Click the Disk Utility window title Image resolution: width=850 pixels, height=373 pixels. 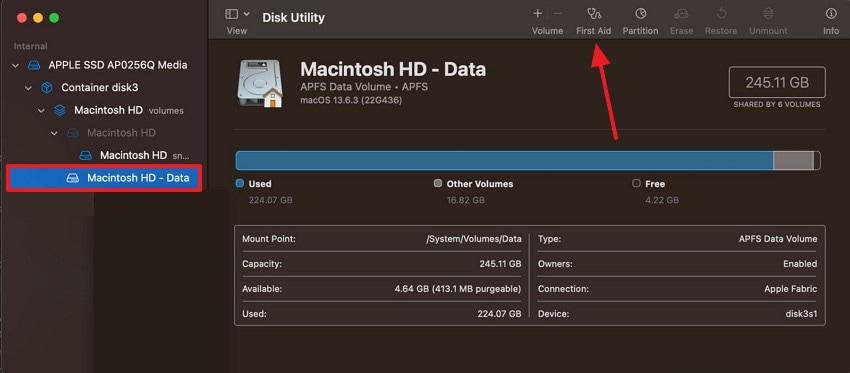pyautogui.click(x=293, y=17)
